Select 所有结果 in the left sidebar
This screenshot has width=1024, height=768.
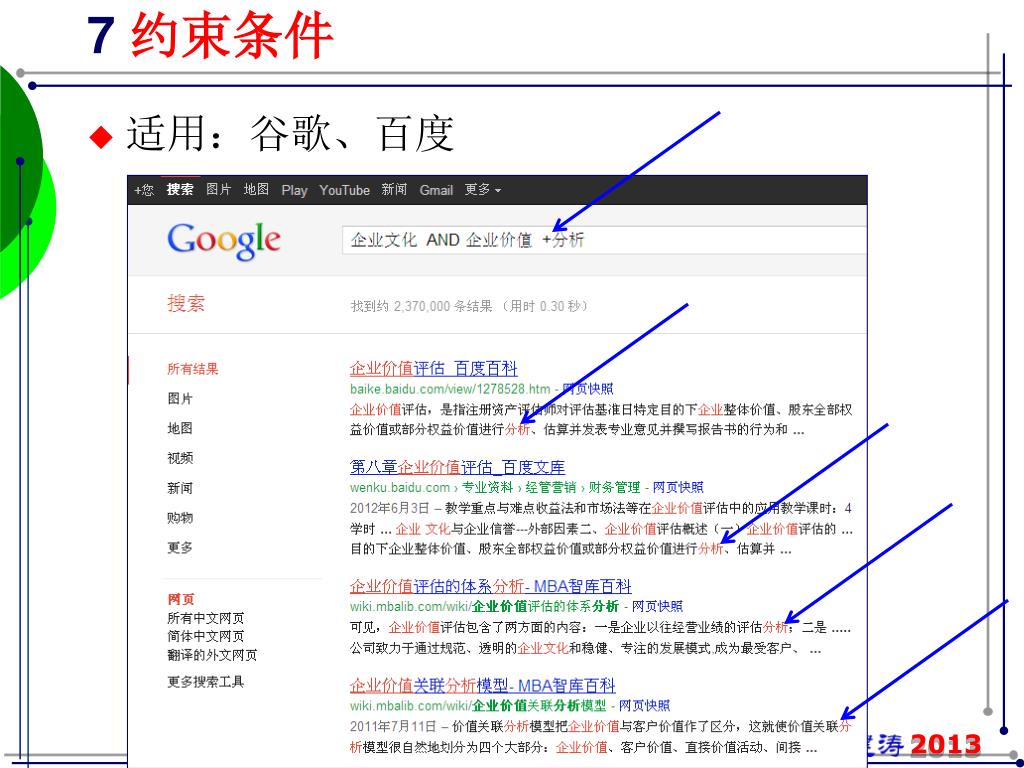coord(193,369)
